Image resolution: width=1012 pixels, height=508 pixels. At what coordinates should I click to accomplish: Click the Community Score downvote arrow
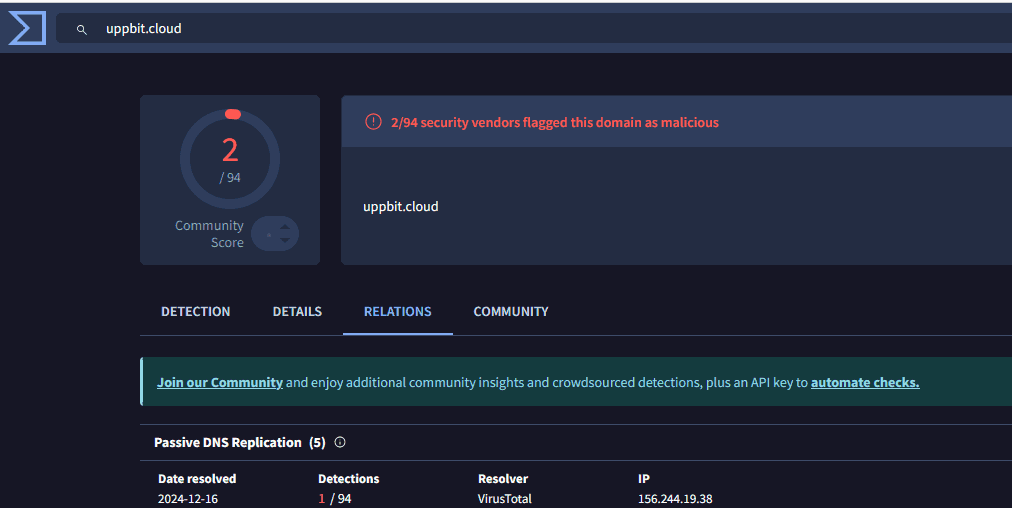tap(285, 240)
